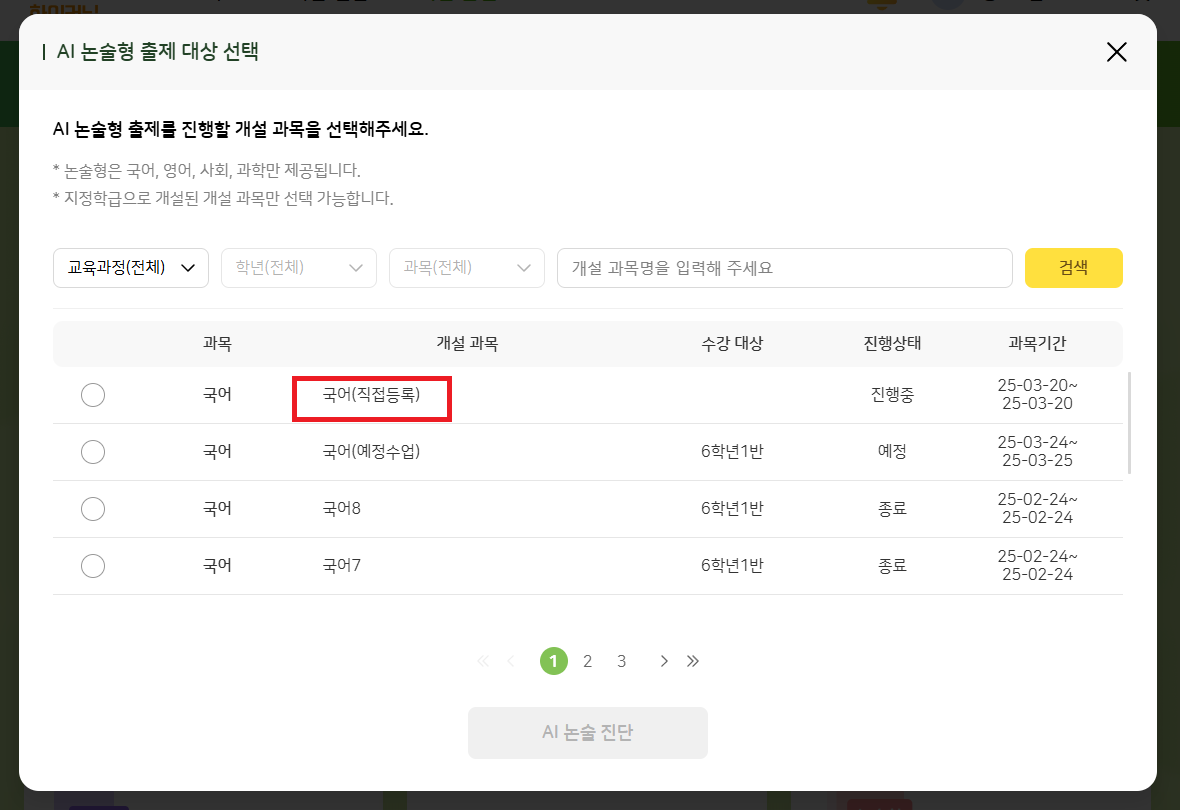Screen dimensions: 1180x810
Task: Click the AI 논술 진단 button
Action: [587, 733]
